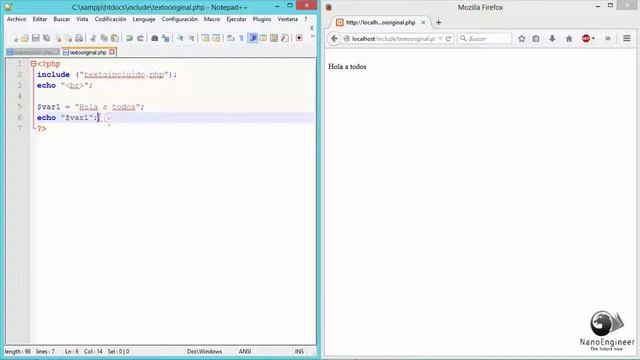The height and width of the screenshot is (360, 640).
Task: Click the ANSI encoding status entry
Action: tap(244, 351)
